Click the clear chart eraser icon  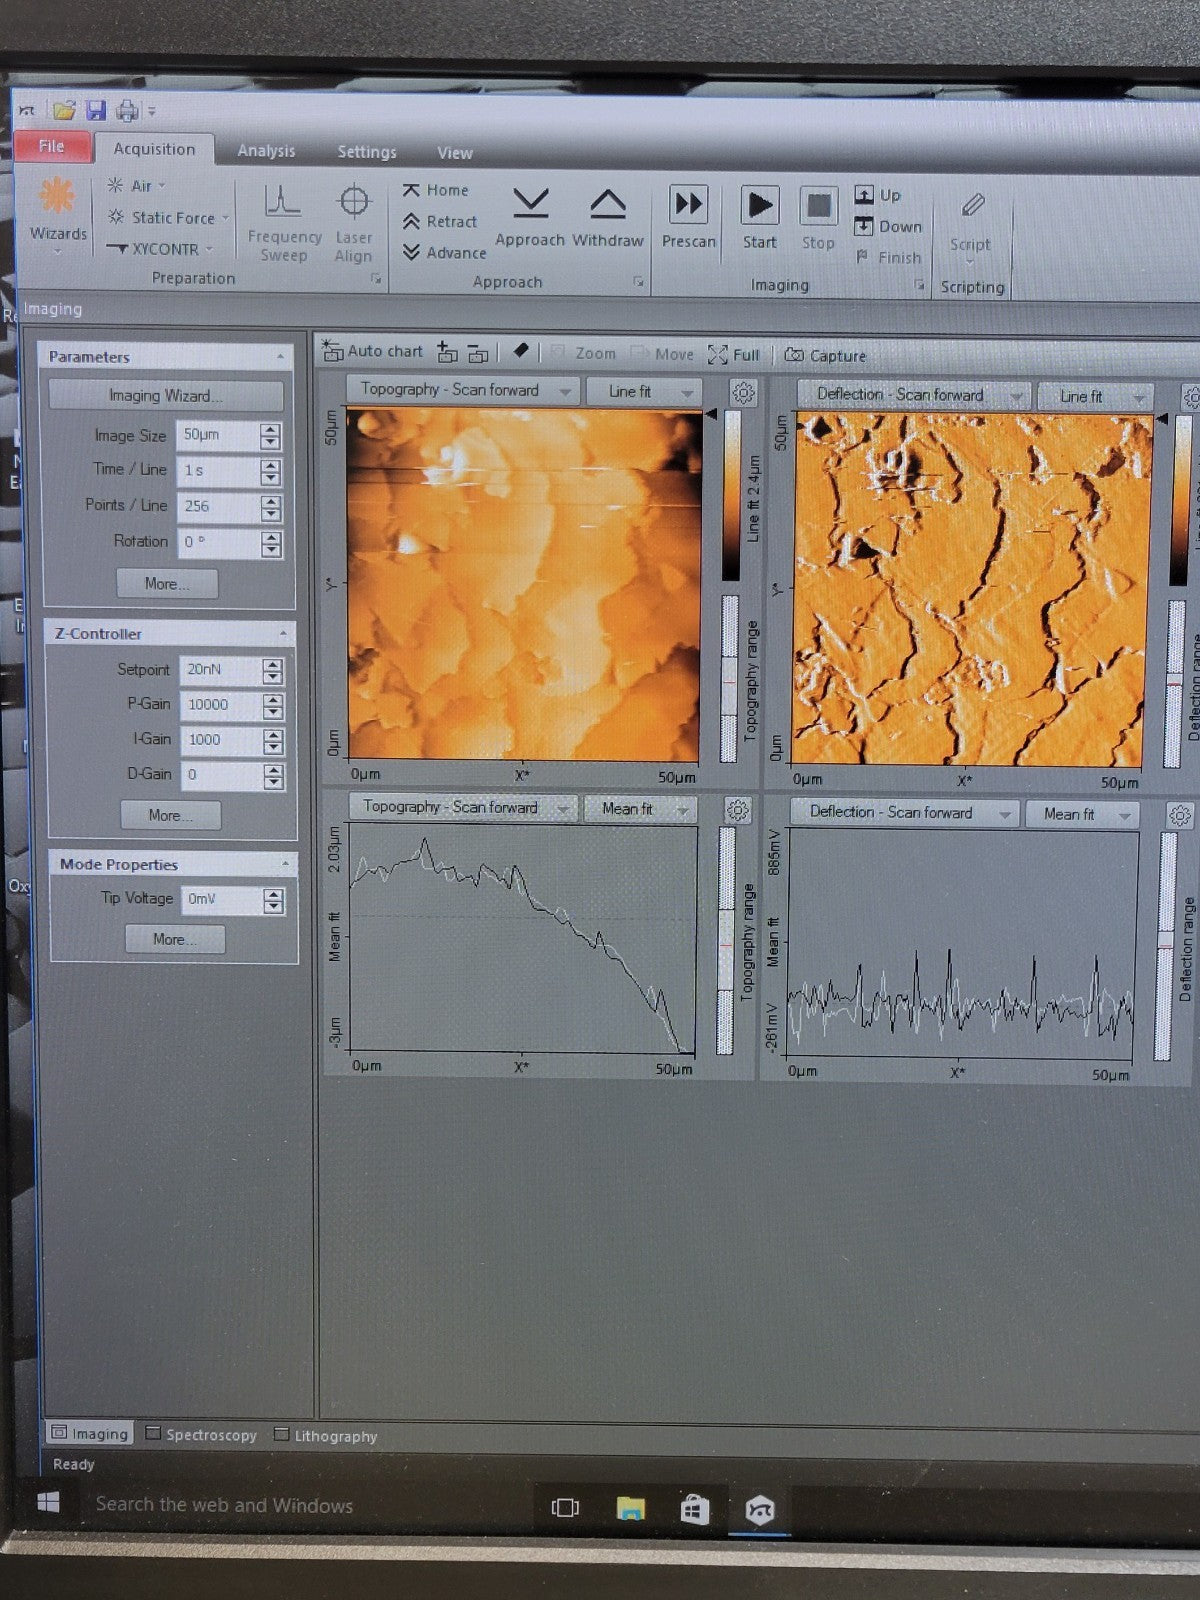pyautogui.click(x=520, y=351)
